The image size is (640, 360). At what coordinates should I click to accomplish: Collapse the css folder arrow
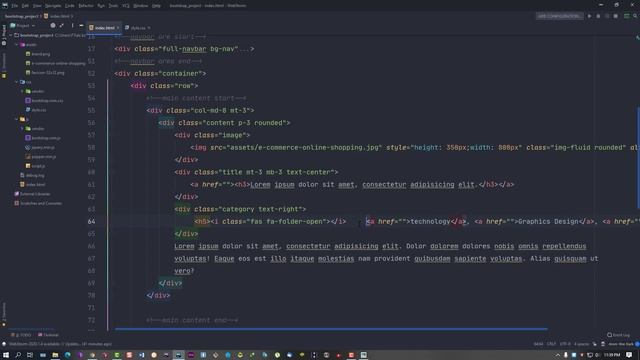click(x=17, y=82)
